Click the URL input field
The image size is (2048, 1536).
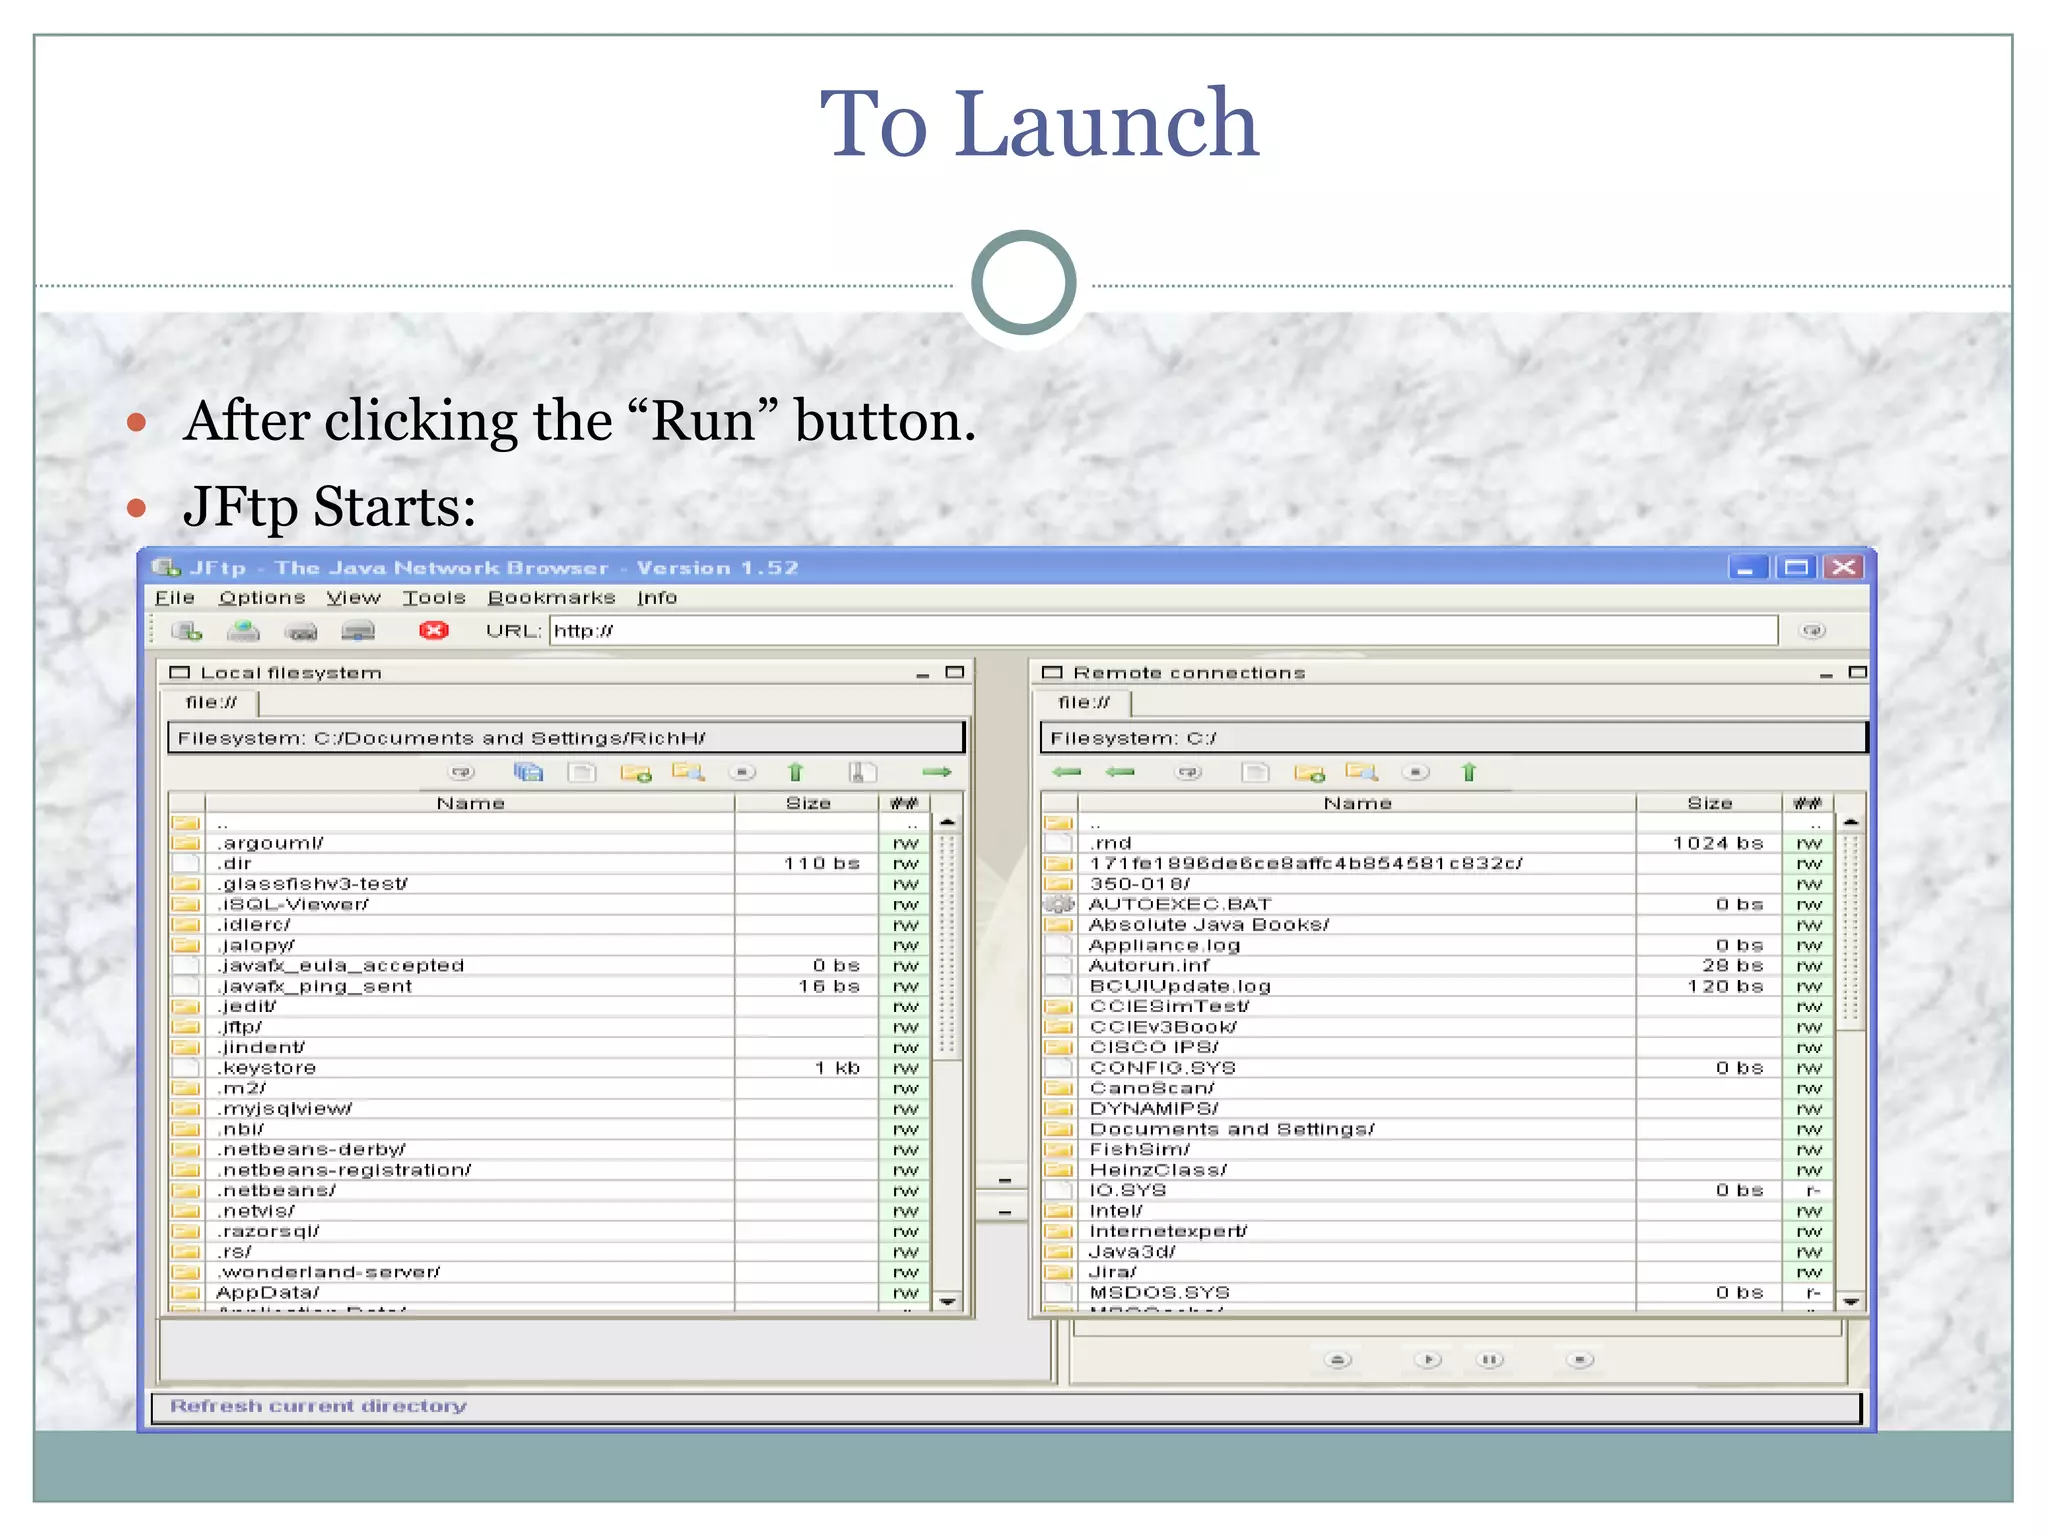pyautogui.click(x=1160, y=630)
